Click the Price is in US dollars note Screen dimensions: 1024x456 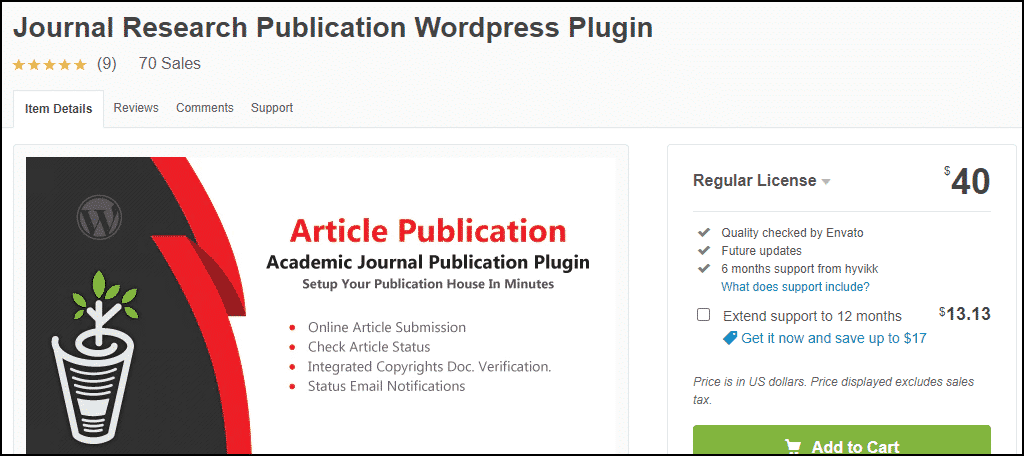pyautogui.click(x=833, y=391)
